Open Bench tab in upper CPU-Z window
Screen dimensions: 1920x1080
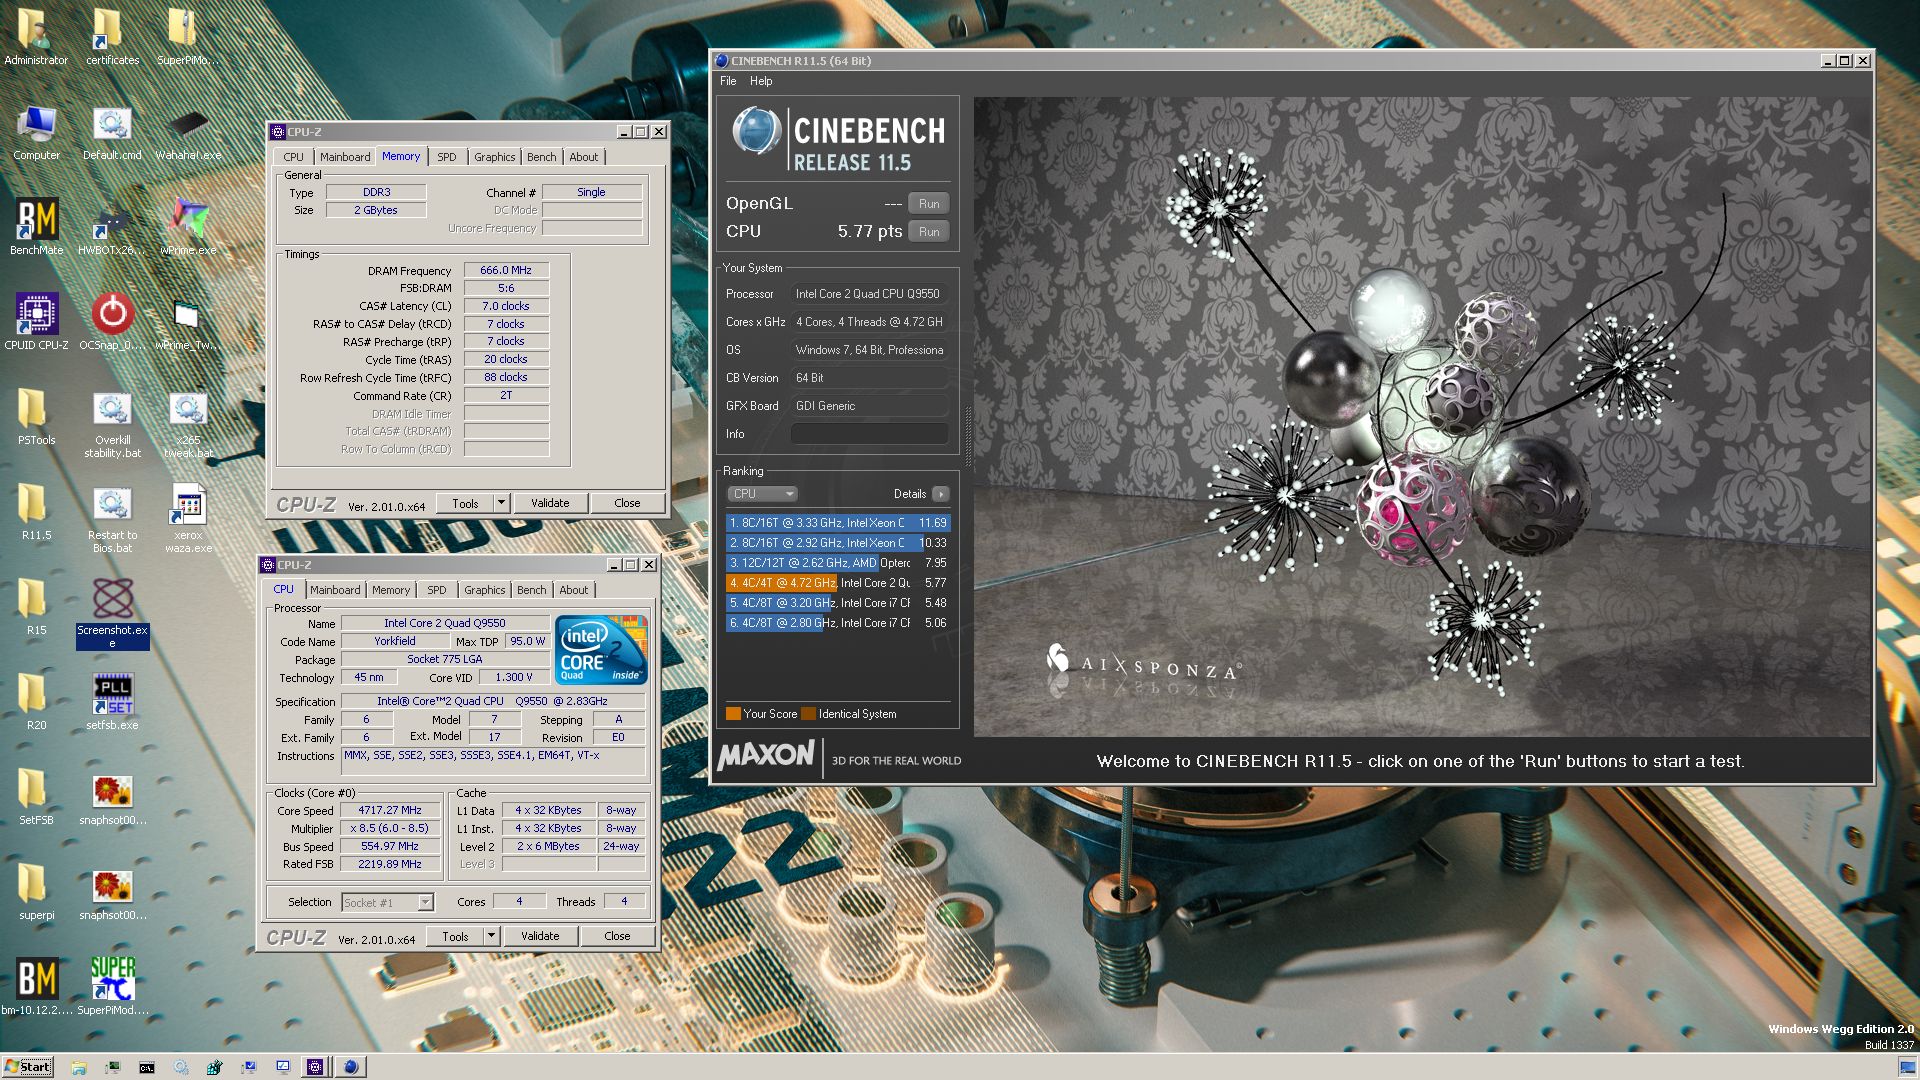point(542,157)
